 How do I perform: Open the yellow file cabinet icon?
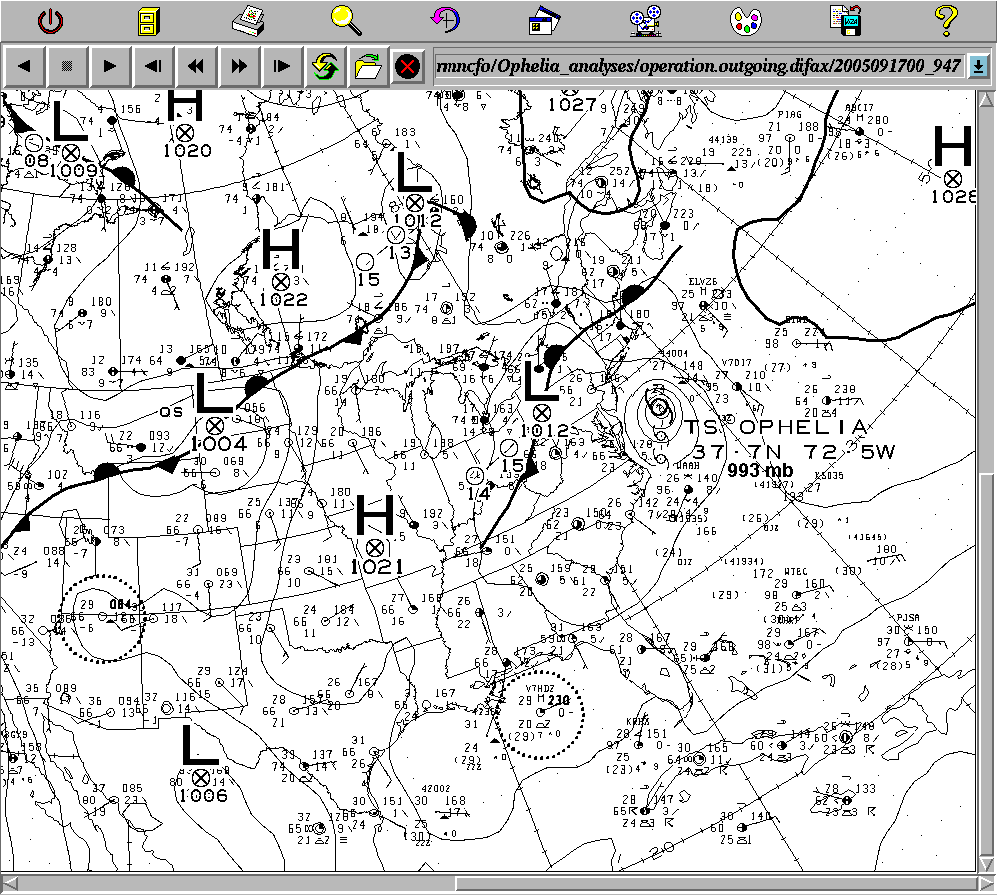(x=148, y=19)
